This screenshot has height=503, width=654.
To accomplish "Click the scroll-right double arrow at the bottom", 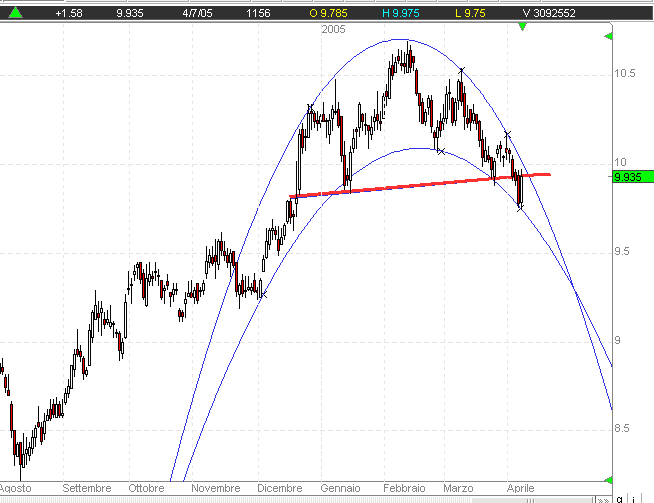I will point(603,498).
